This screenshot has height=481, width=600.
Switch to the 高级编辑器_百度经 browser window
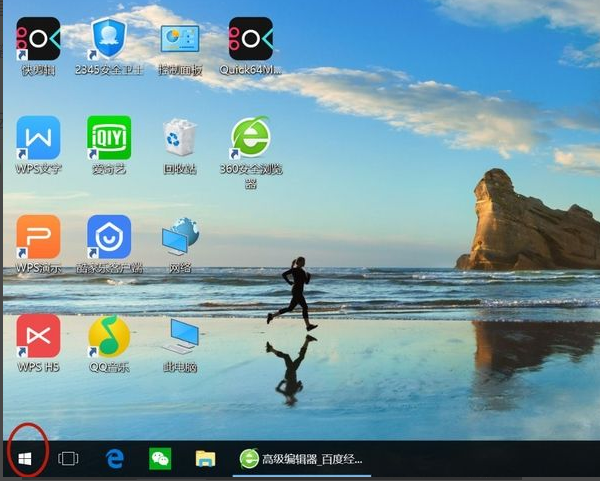303,459
